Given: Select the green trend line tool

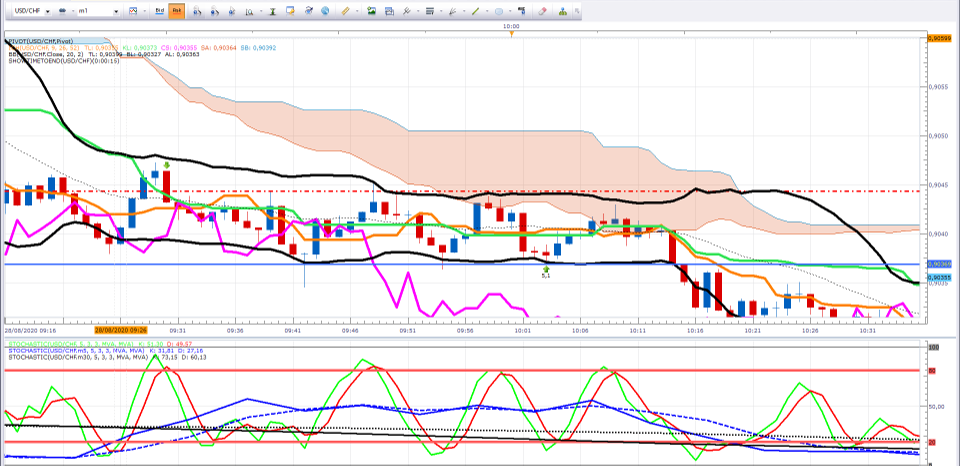Looking at the screenshot, I should click(x=476, y=11).
